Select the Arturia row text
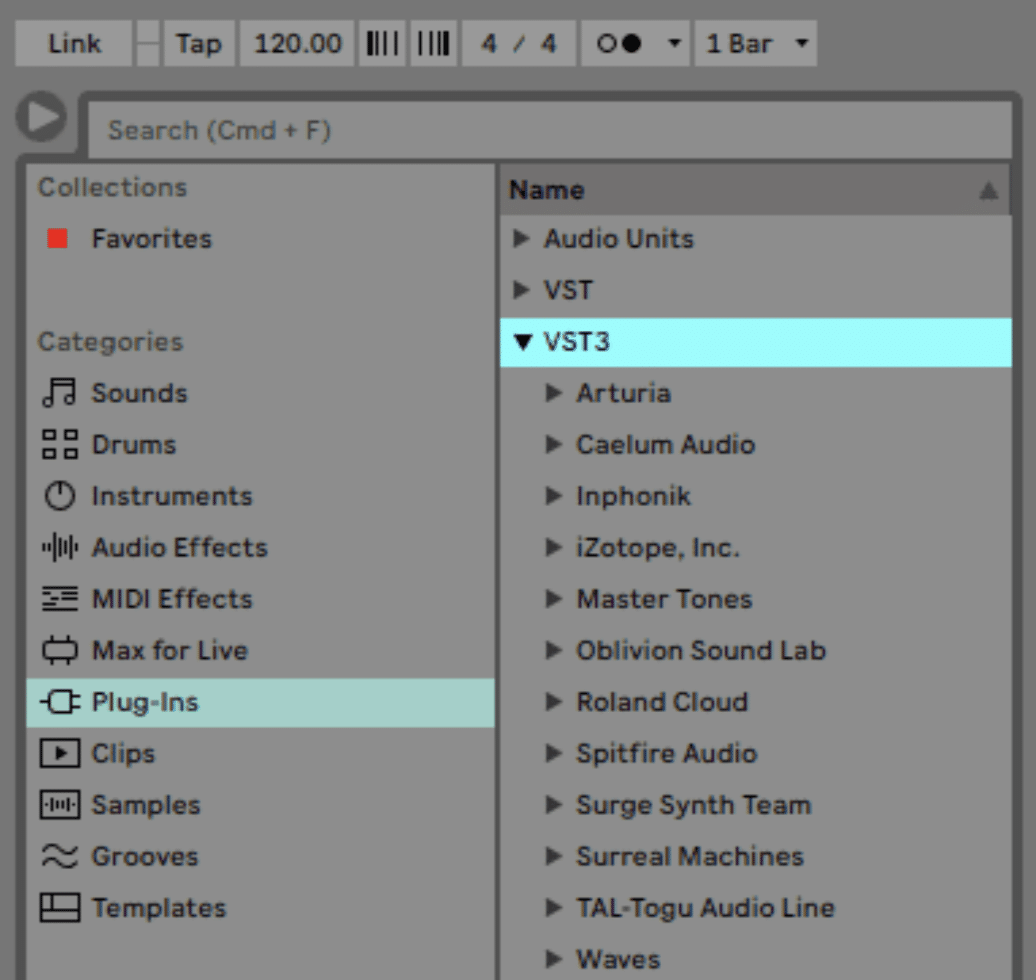Viewport: 1036px width, 980px height. [623, 393]
